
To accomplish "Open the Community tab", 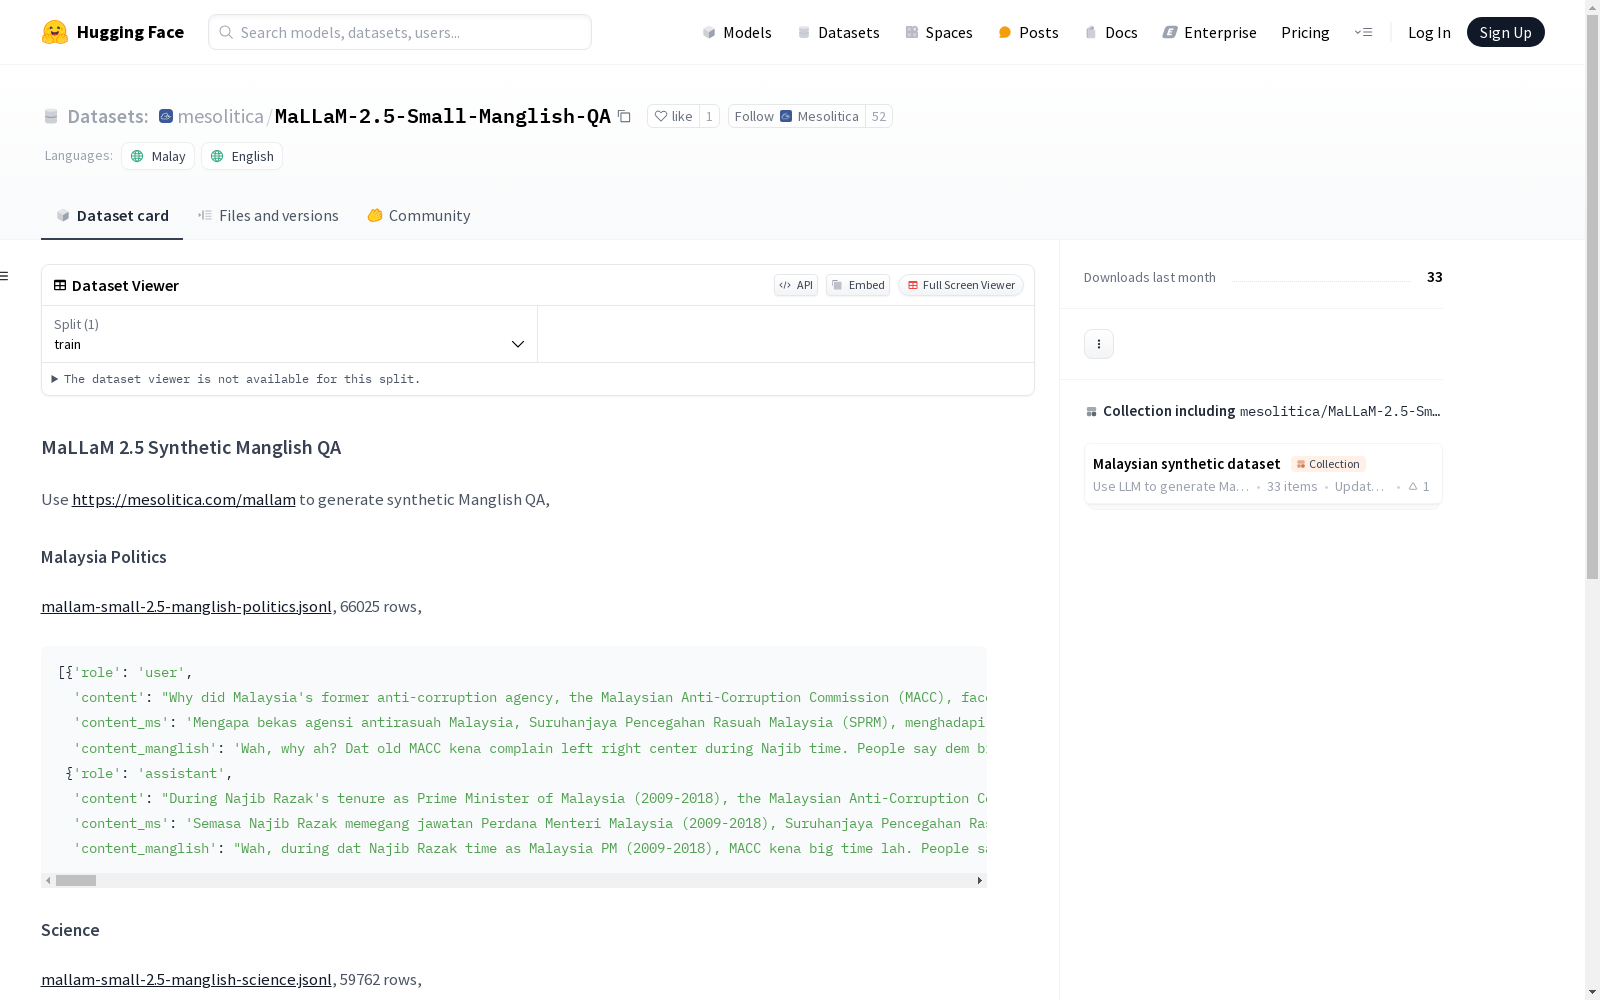I will (419, 216).
